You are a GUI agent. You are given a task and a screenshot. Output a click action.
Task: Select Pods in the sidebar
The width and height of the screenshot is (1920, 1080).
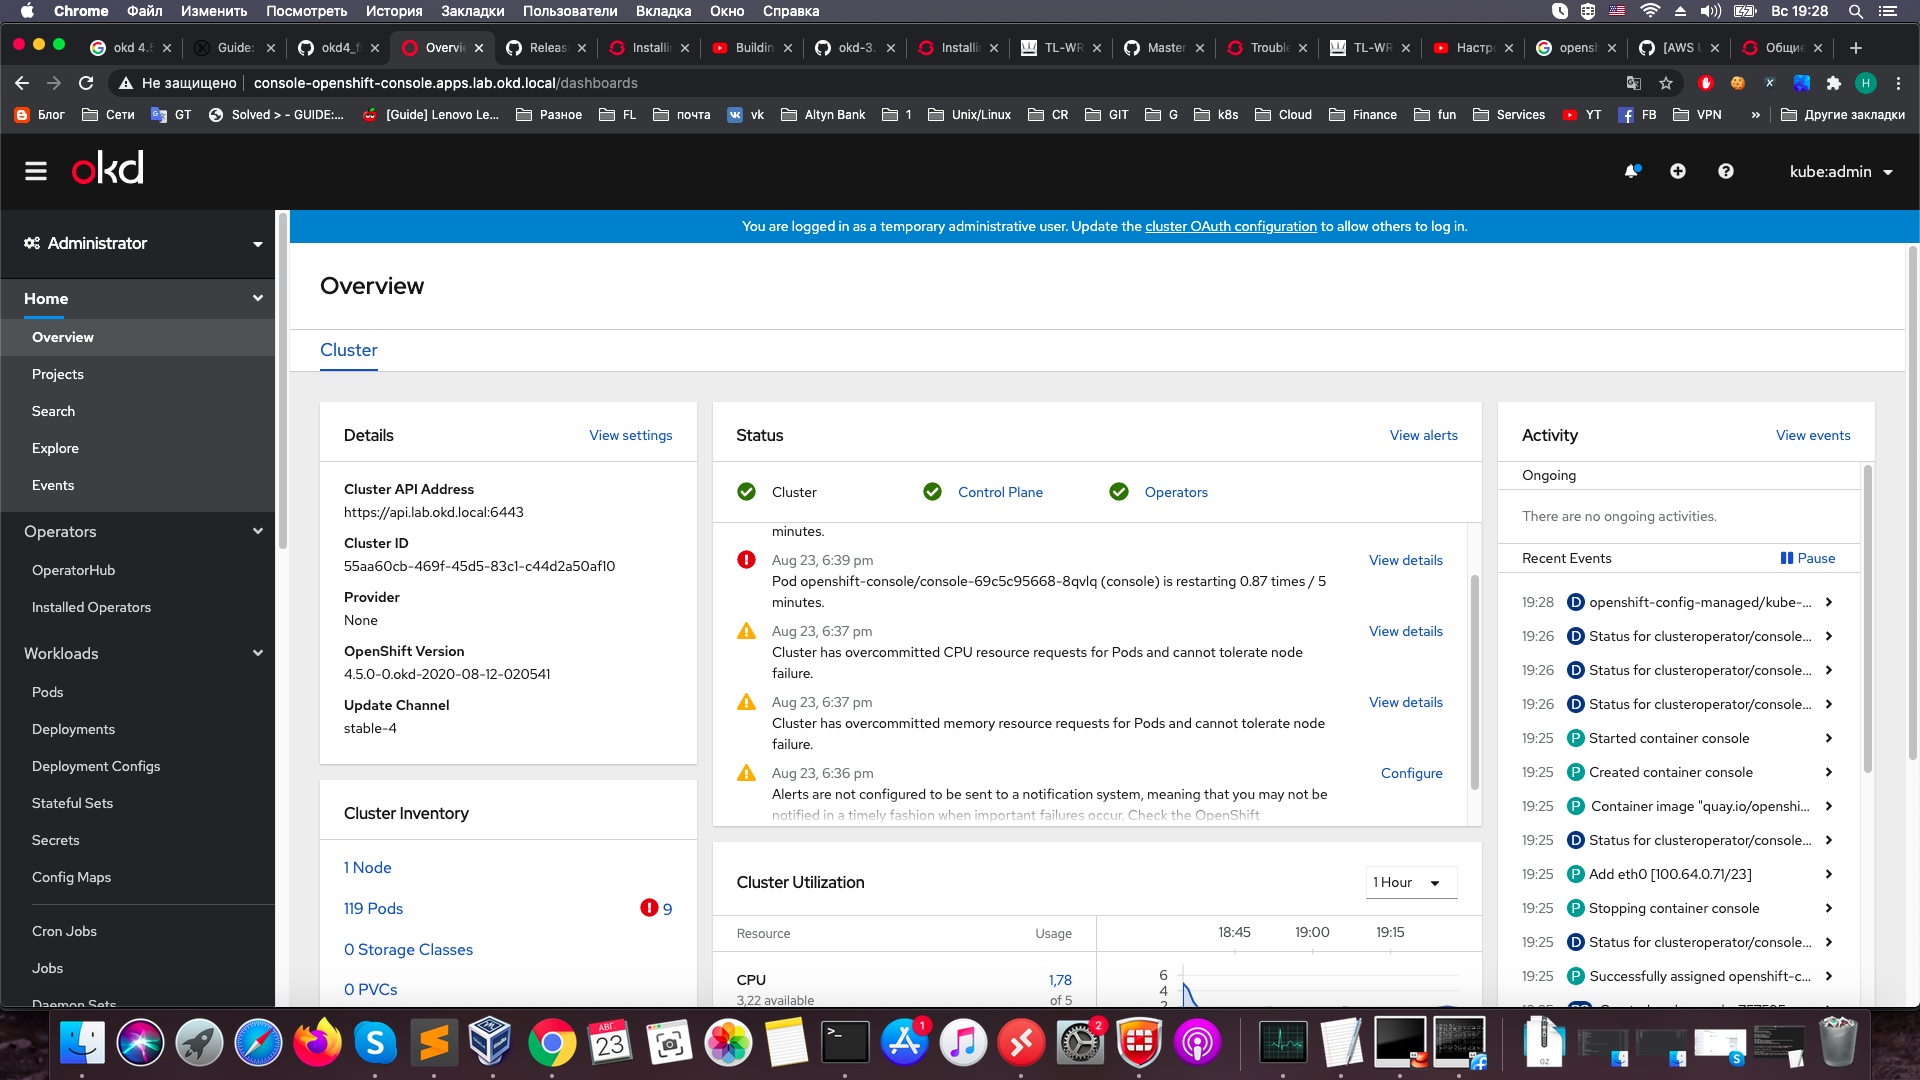pos(47,692)
